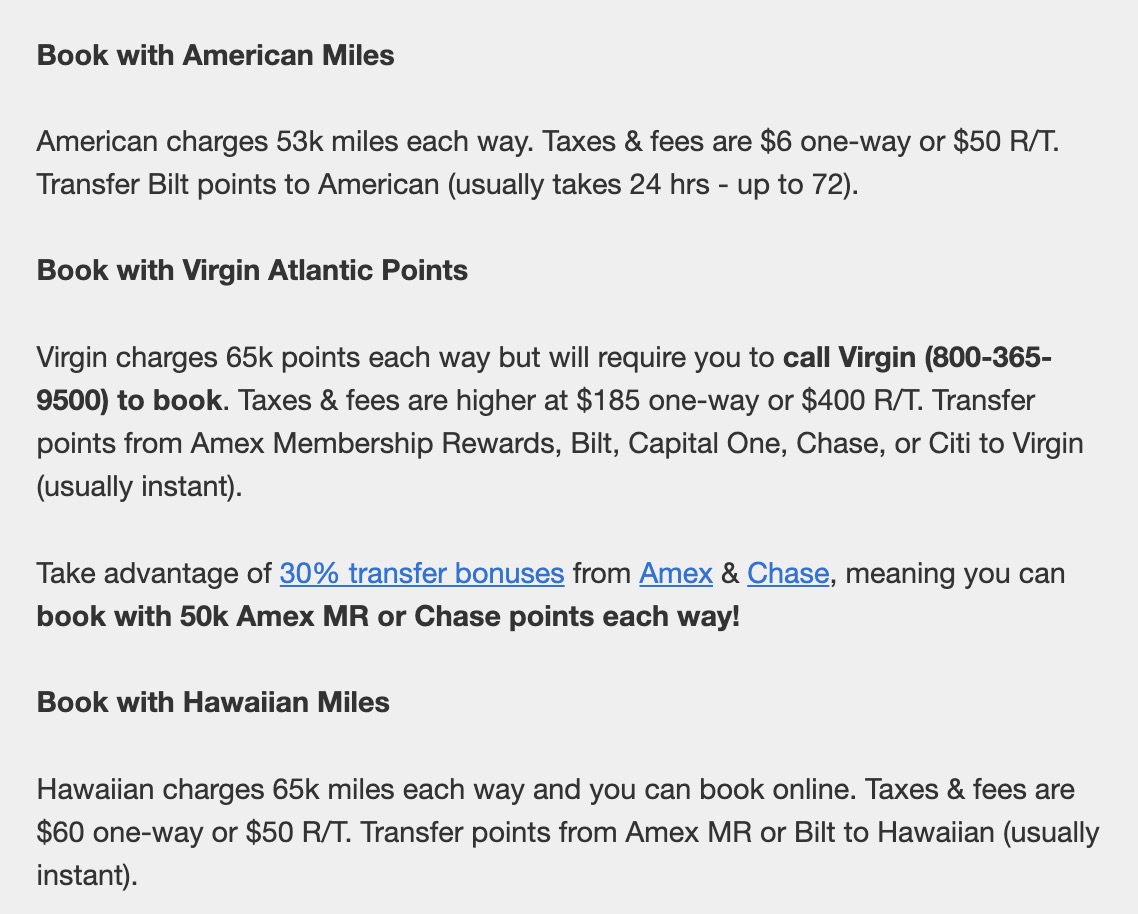This screenshot has height=914, width=1138.
Task: Click the 'Book with Hawaiian Miles' heading
Action: [x=213, y=702]
